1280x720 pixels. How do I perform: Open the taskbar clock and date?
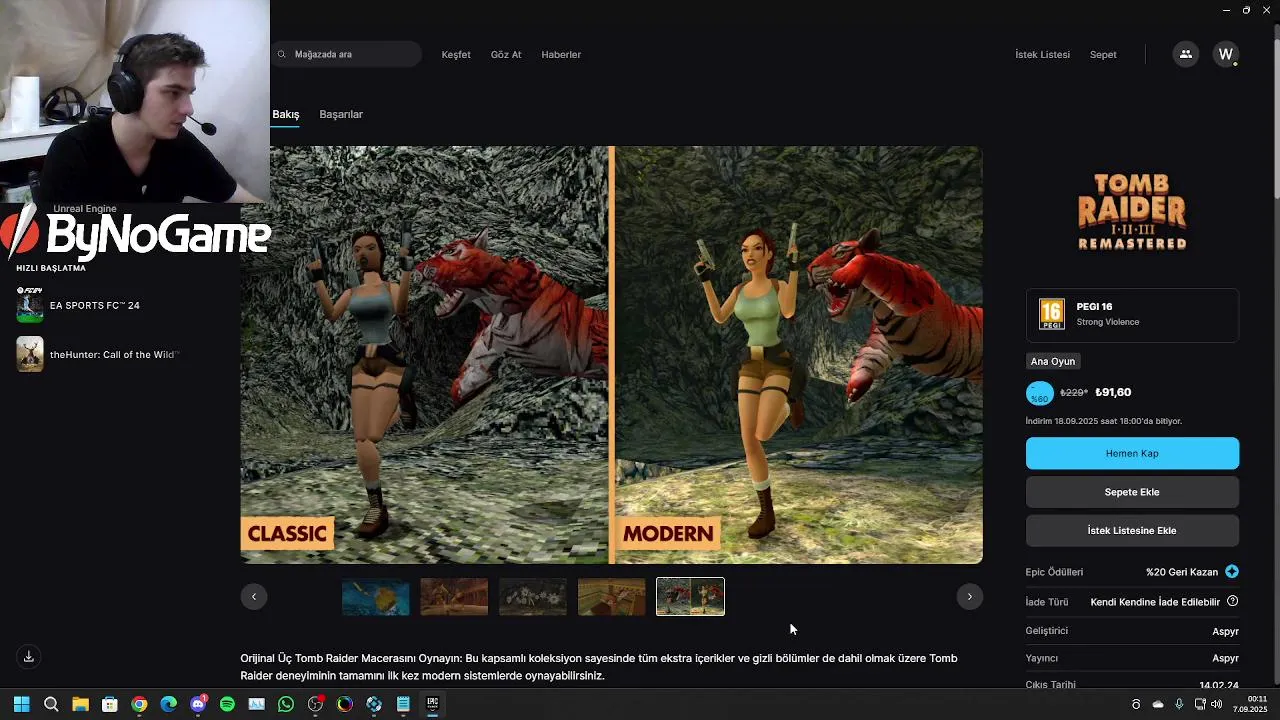coord(1249,704)
